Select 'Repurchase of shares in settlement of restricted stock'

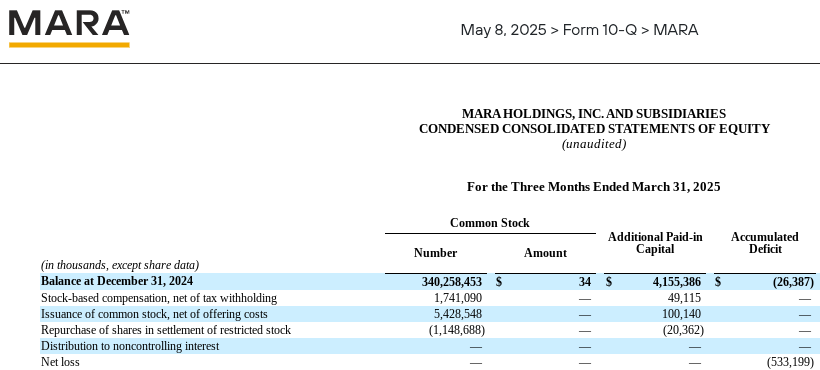point(166,330)
